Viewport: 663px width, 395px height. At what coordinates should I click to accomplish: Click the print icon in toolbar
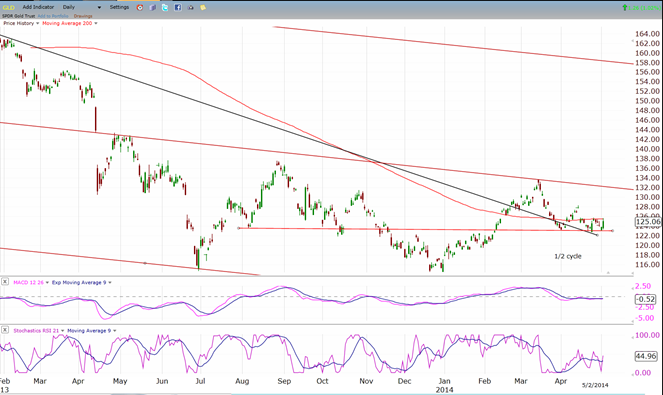(191, 8)
